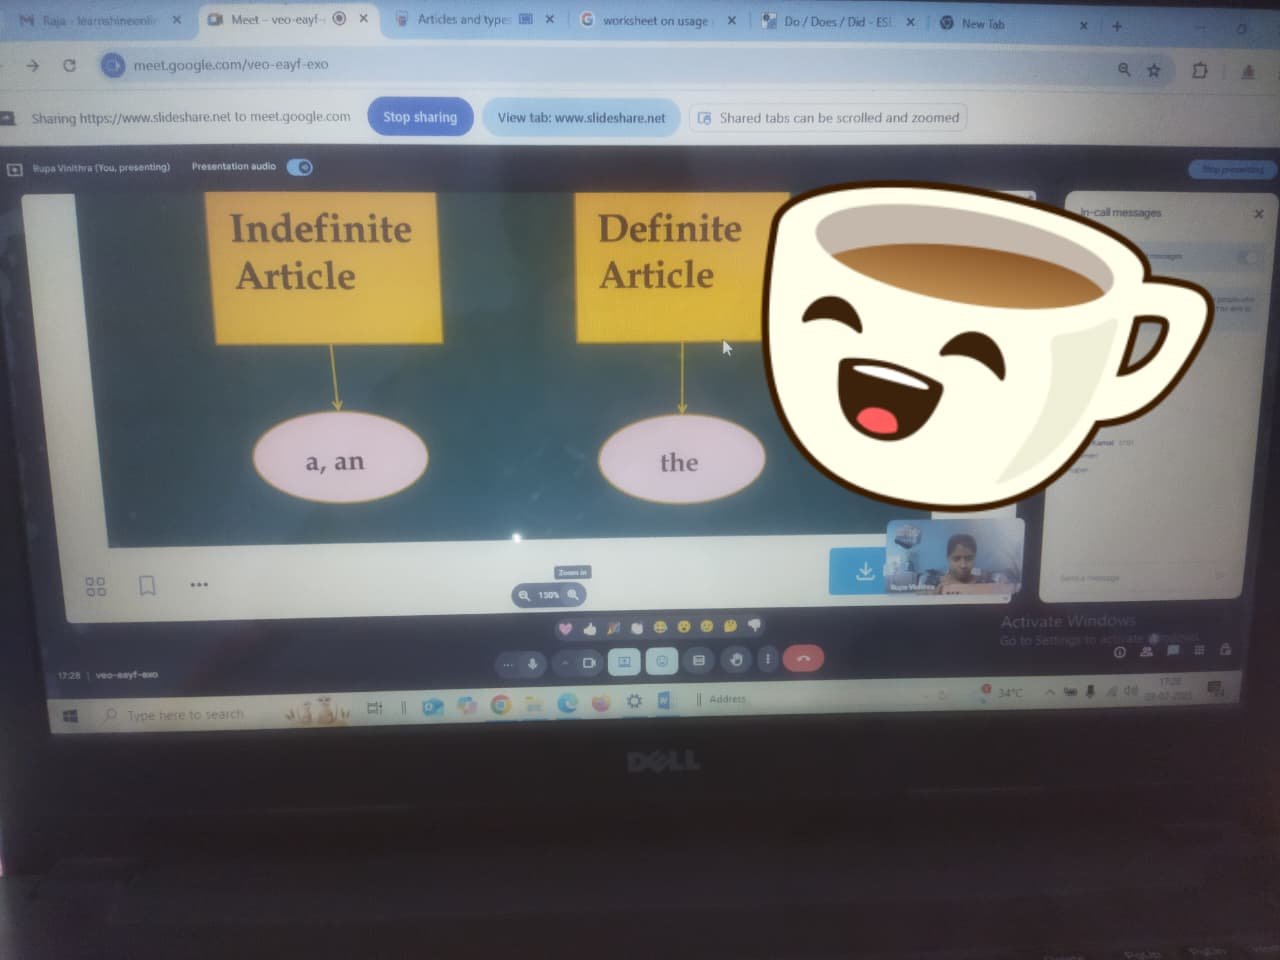Click View tab: www.slideshare.net button

pyautogui.click(x=581, y=117)
